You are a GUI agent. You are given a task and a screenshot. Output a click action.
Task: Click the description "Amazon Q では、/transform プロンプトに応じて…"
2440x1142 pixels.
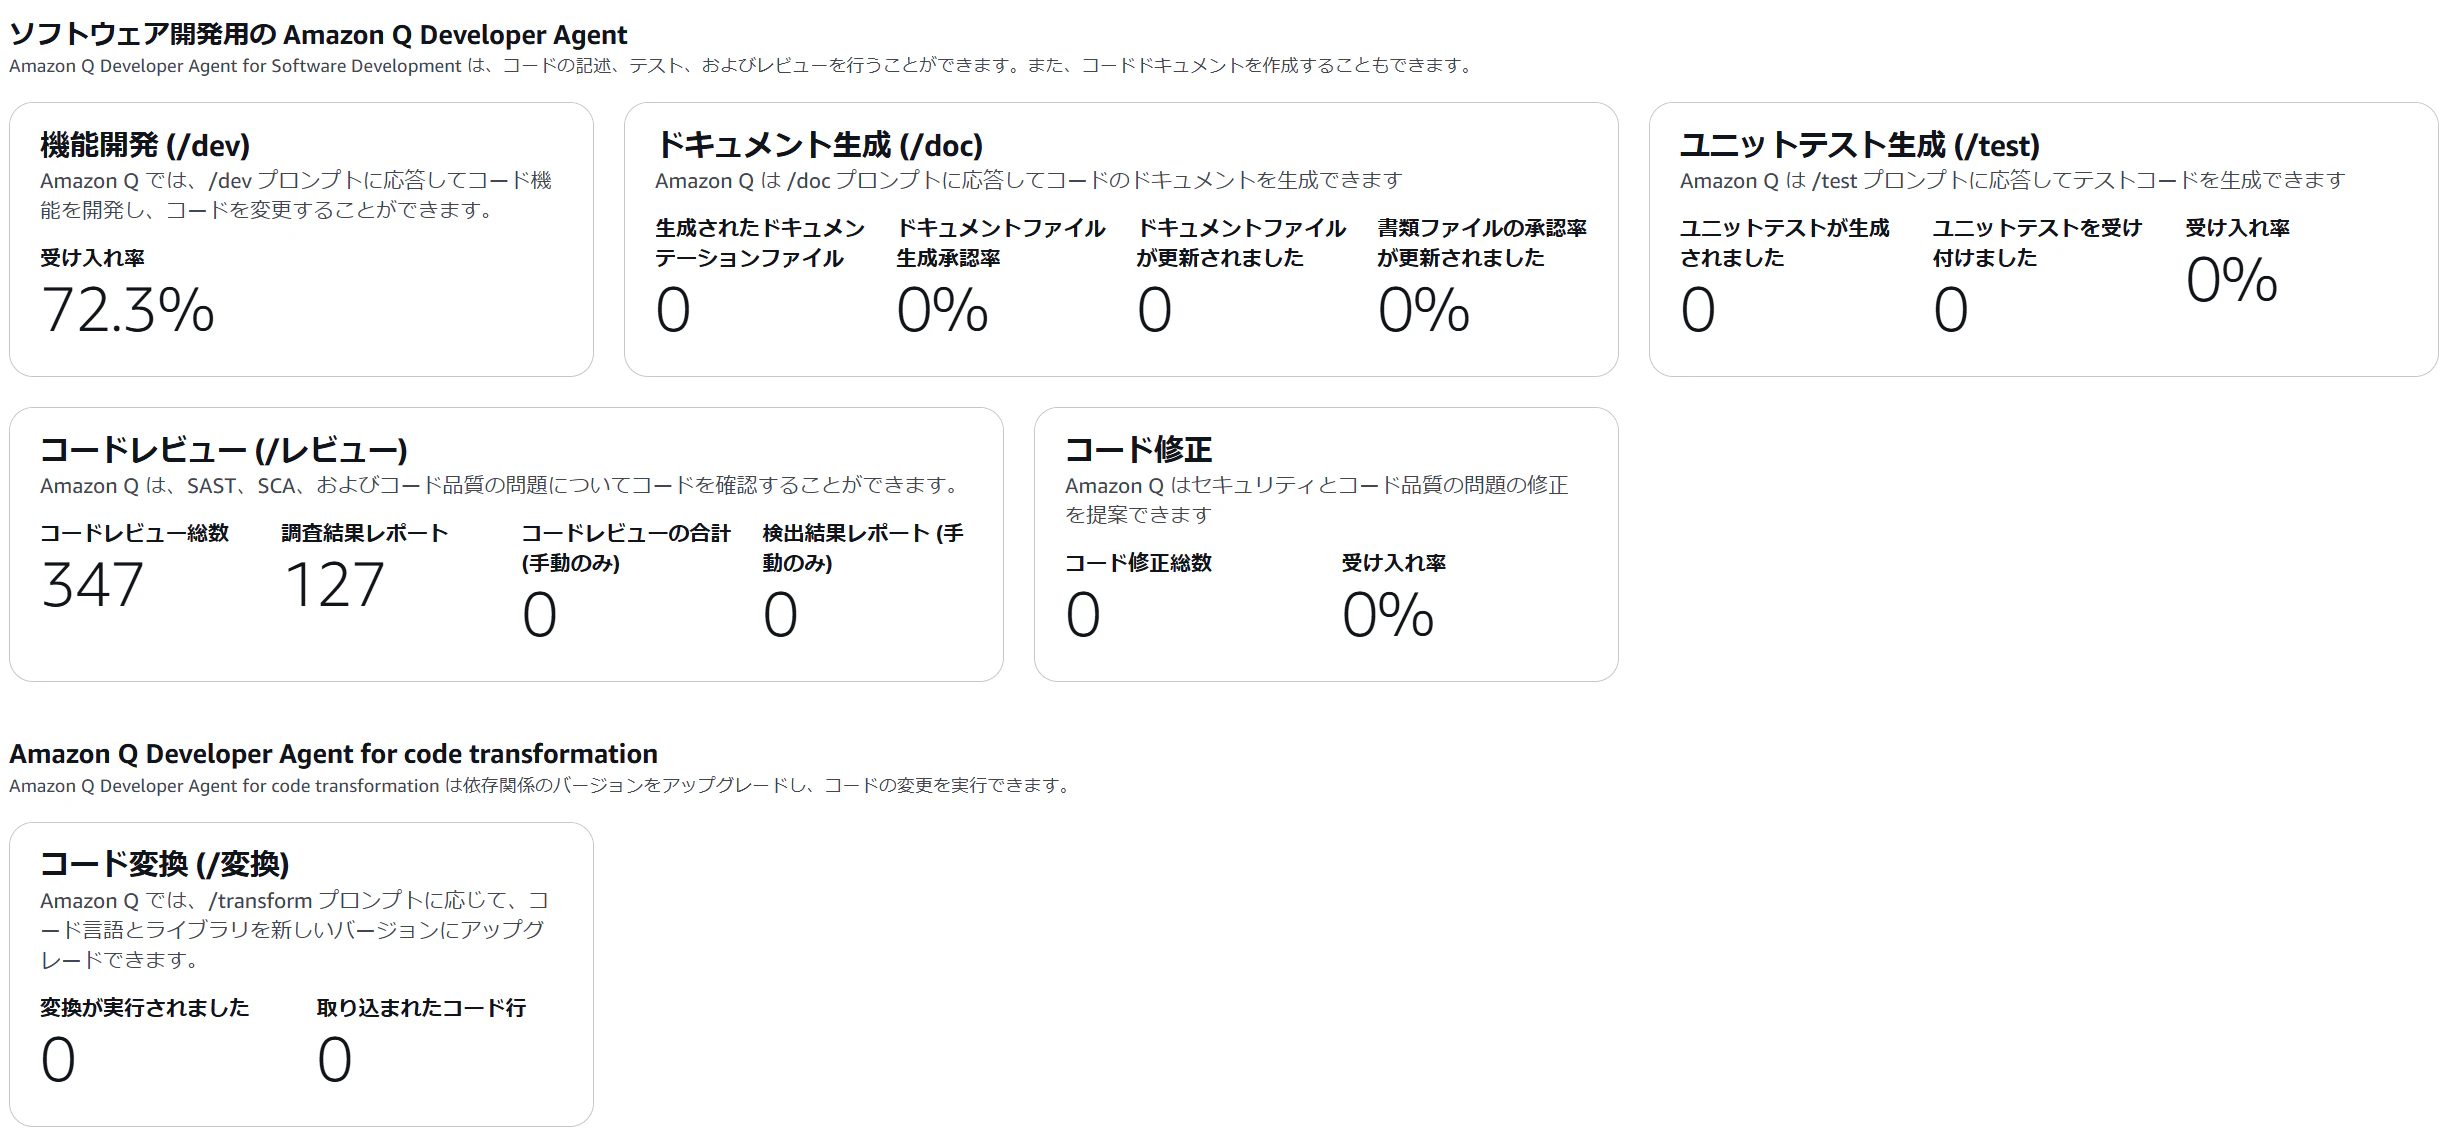pyautogui.click(x=295, y=930)
